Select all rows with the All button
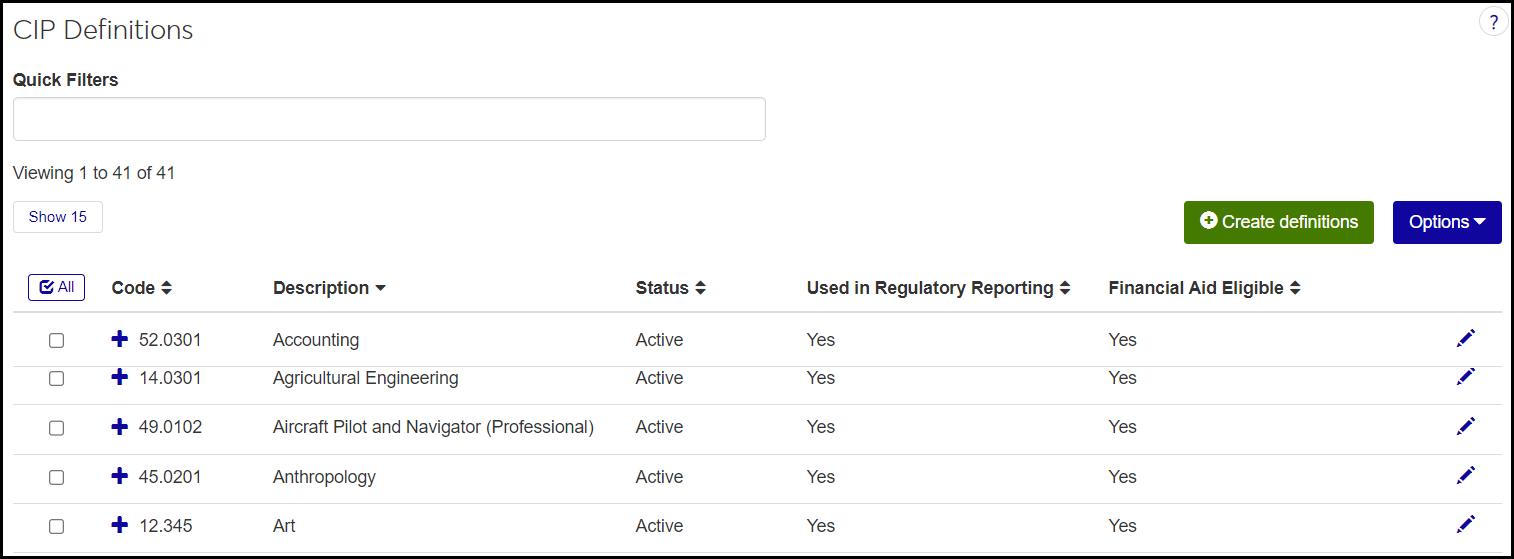 coord(56,288)
